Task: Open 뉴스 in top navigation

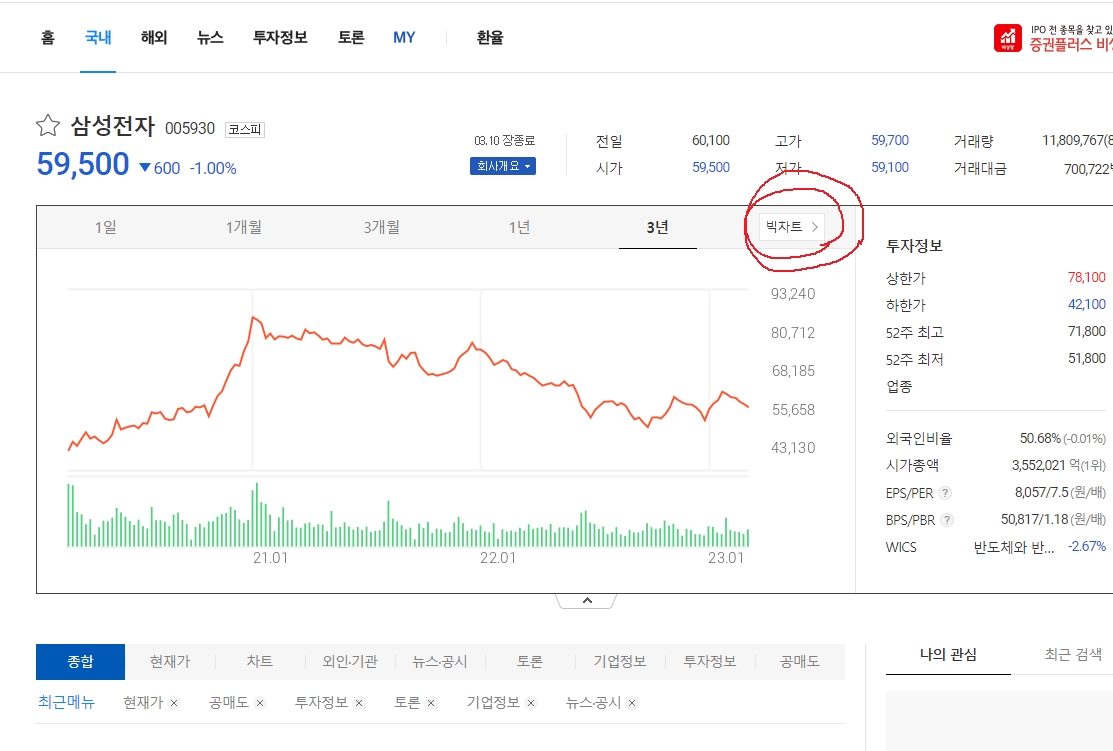Action: tap(210, 38)
